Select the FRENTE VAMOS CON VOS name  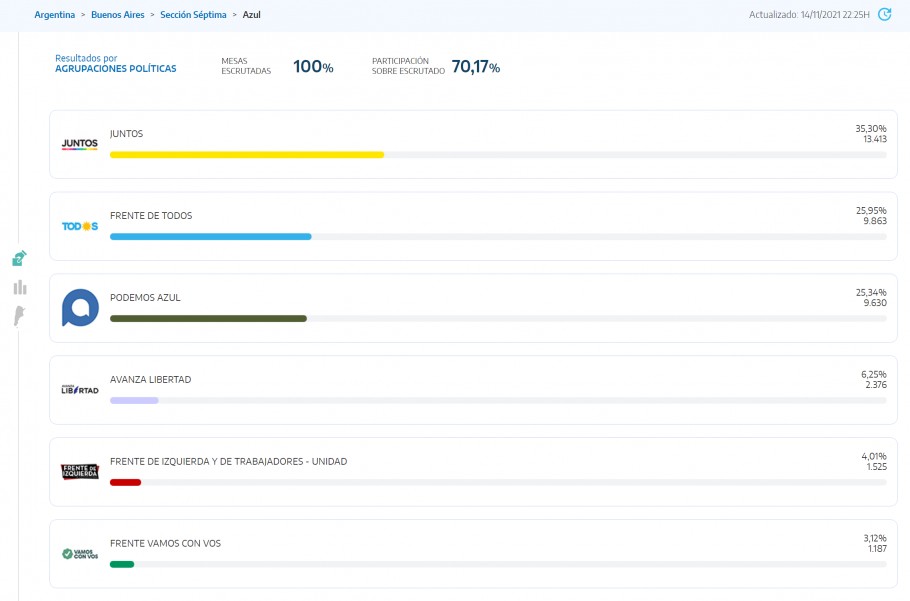(x=165, y=544)
